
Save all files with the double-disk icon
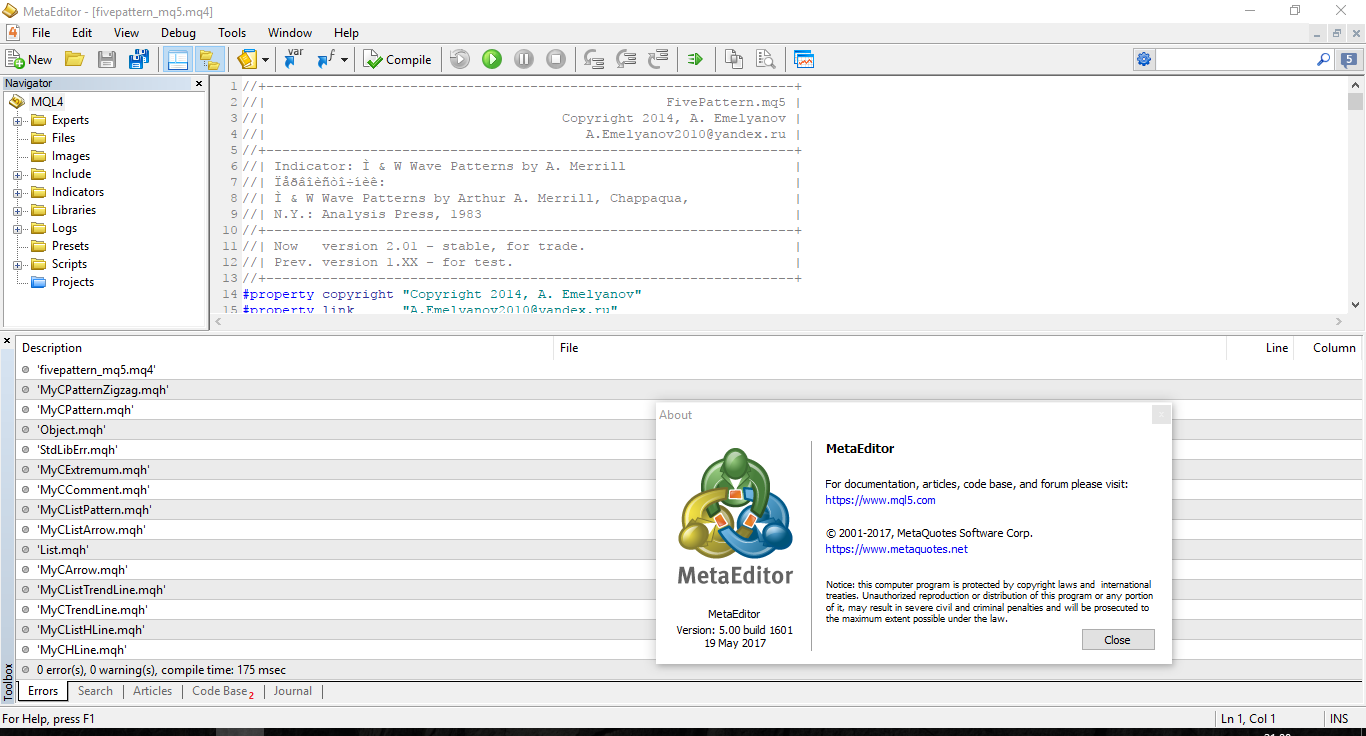pyautogui.click(x=139, y=60)
